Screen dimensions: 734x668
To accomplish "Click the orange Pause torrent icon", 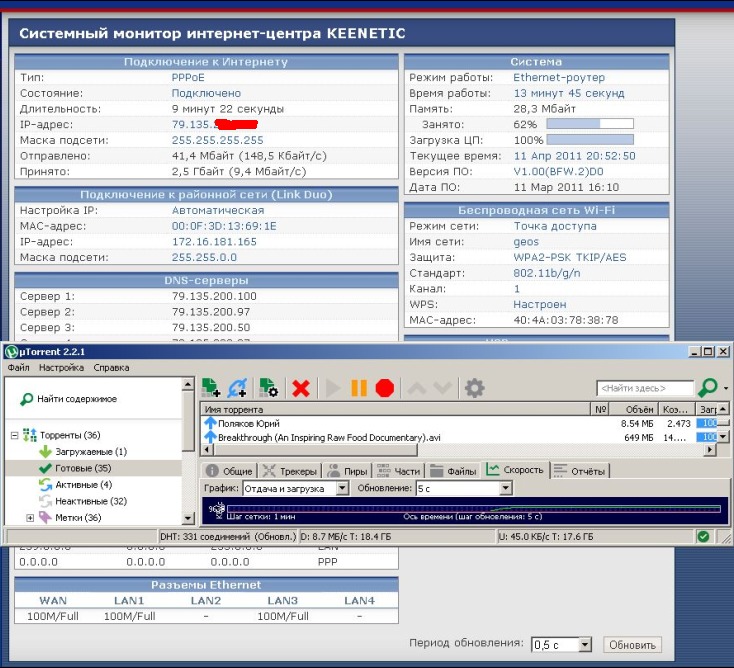I will click(359, 388).
